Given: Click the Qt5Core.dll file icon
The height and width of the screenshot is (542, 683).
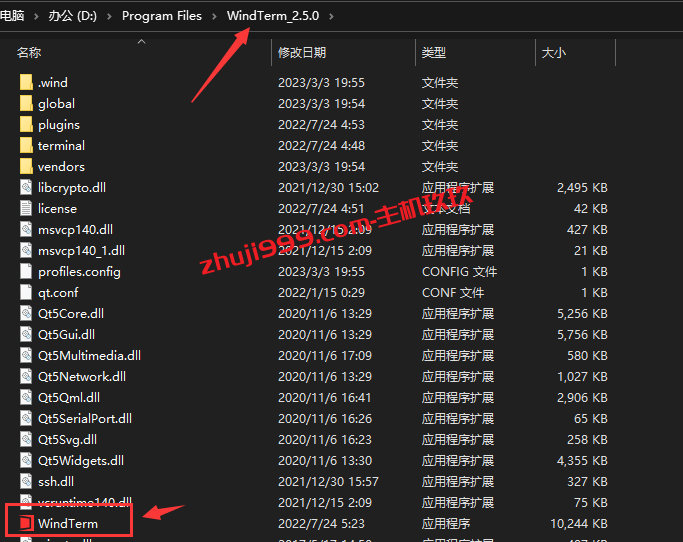Looking at the screenshot, I should [26, 313].
